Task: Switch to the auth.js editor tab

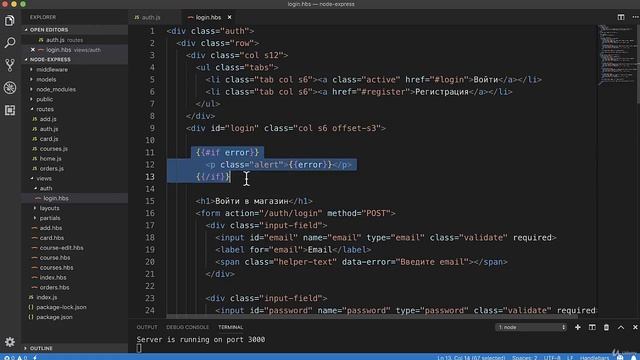Action: tap(151, 17)
